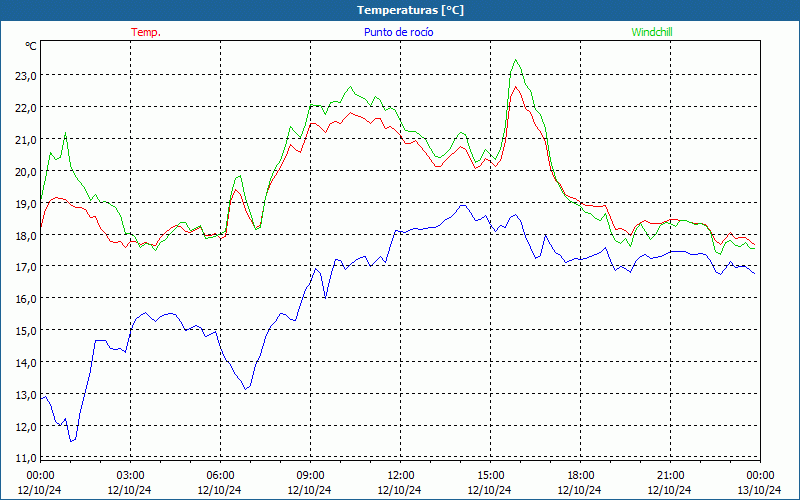Click the 12/10/24 date under 21:00
Image resolution: width=800 pixels, height=500 pixels.
click(x=669, y=490)
